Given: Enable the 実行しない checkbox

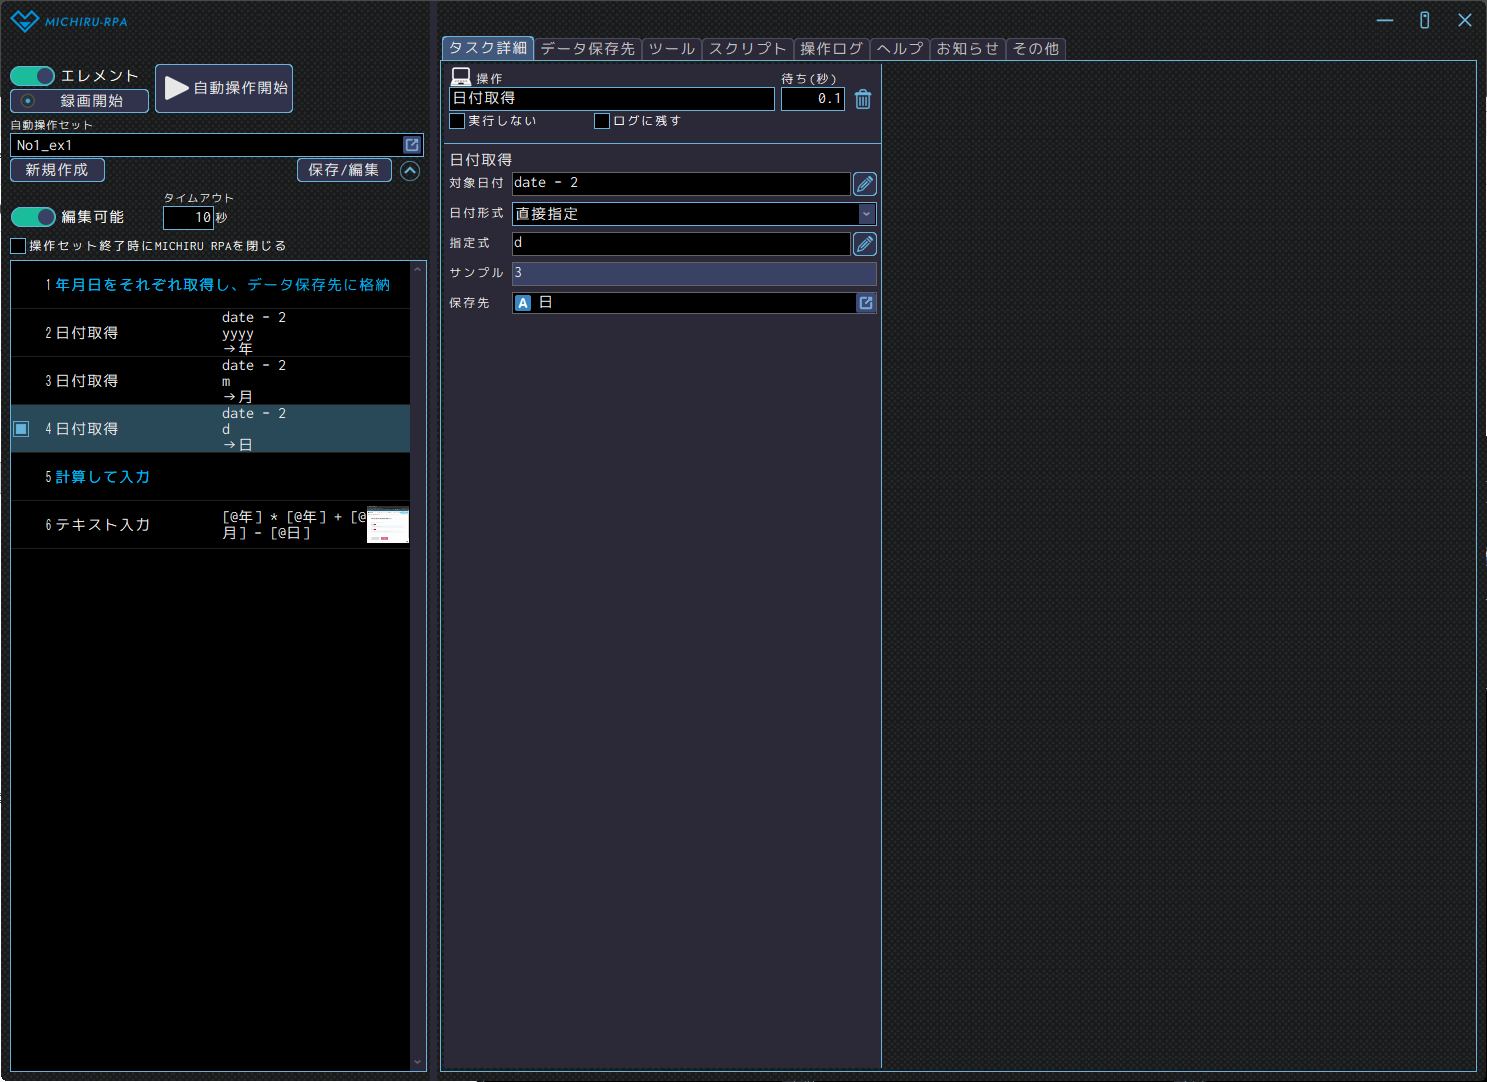Looking at the screenshot, I should 458,121.
